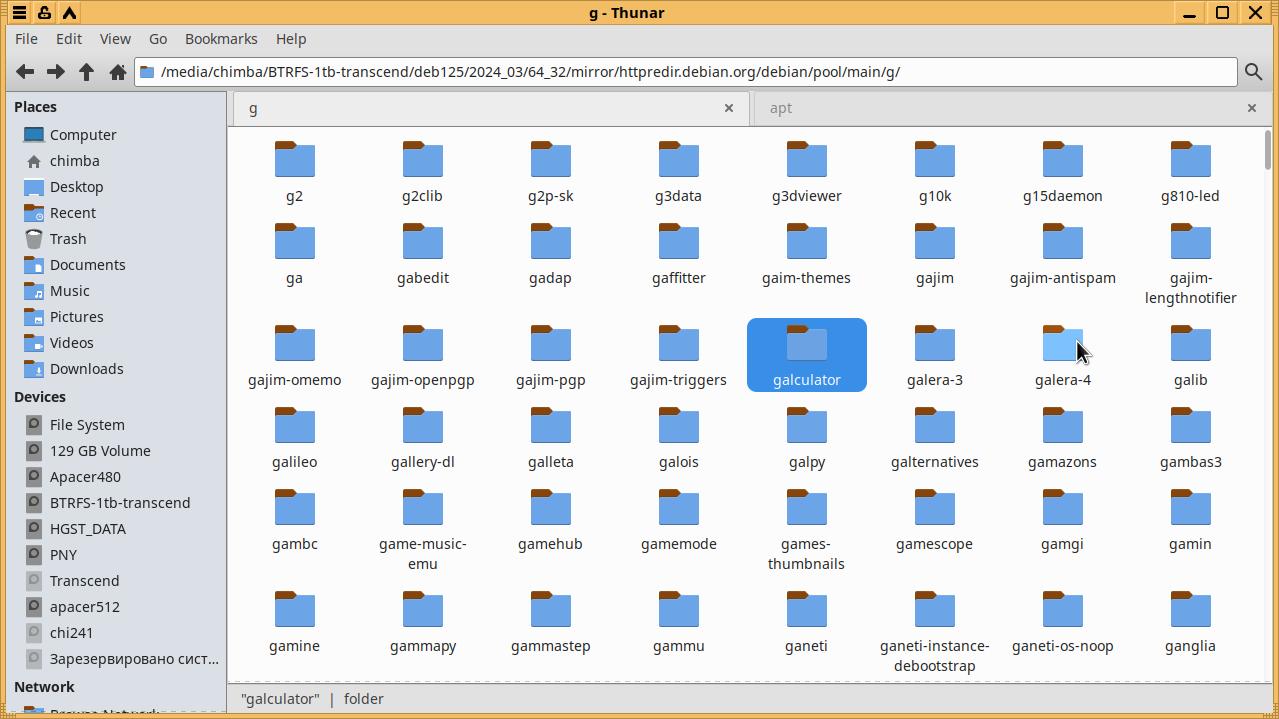Image resolution: width=1279 pixels, height=719 pixels.
Task: Select the gambas3 folder icon
Action: [x=1191, y=426]
